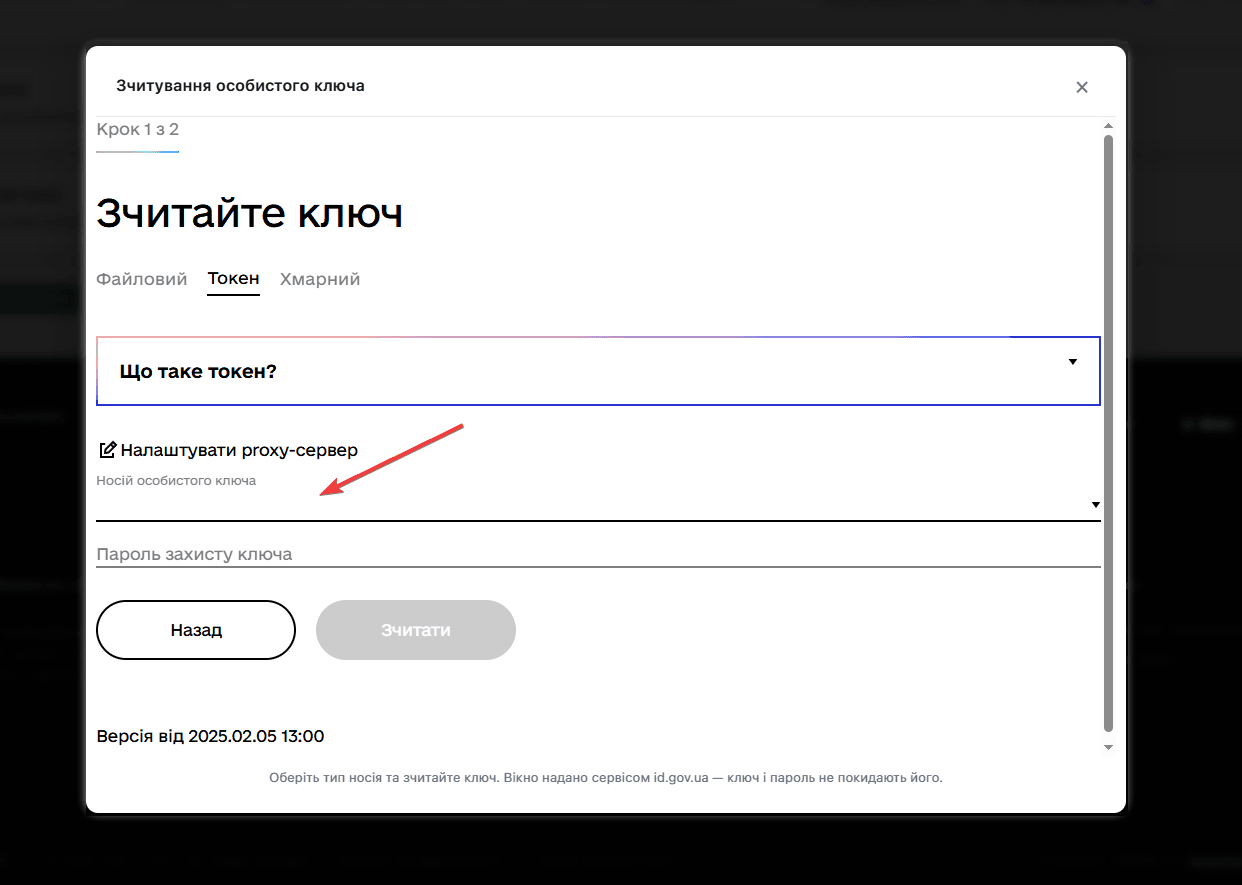Switch to the Файловий tab
The height and width of the screenshot is (885, 1242).
(x=142, y=279)
